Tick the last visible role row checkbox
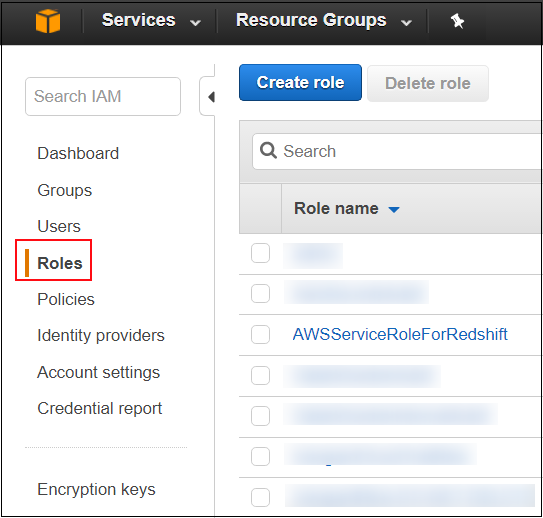Screen dimensions: 543x518 tap(260, 498)
